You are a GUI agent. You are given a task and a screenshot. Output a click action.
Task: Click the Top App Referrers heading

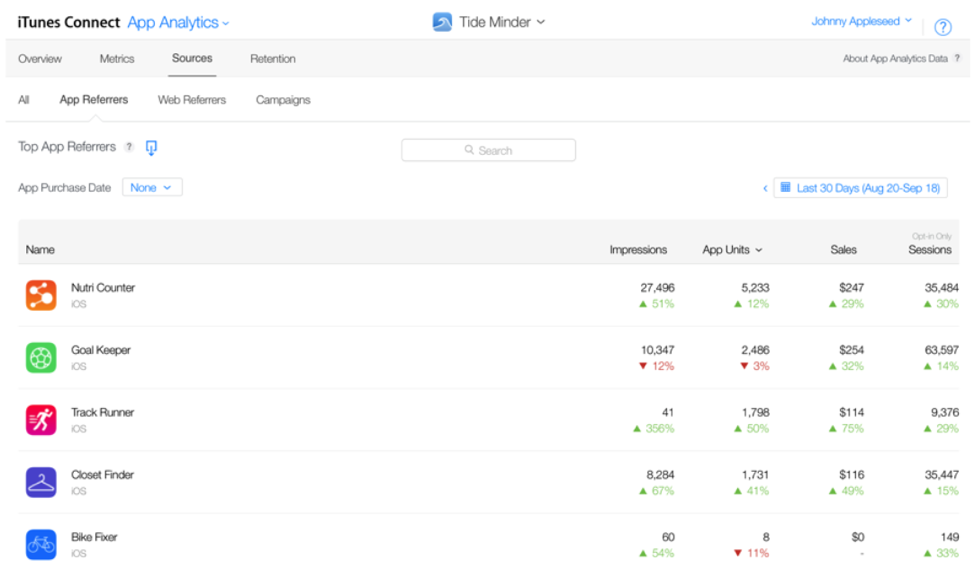pos(67,147)
